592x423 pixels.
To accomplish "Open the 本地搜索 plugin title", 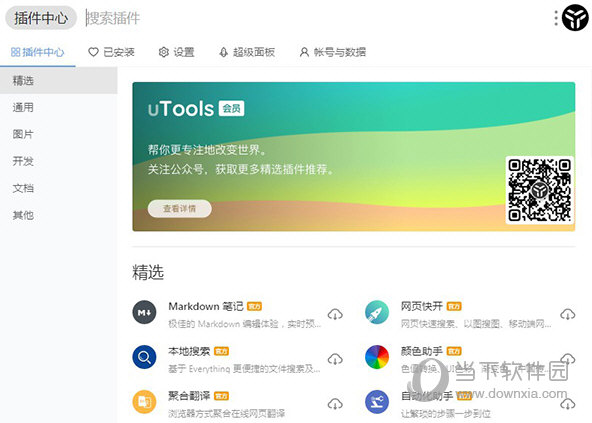I will pos(189,351).
